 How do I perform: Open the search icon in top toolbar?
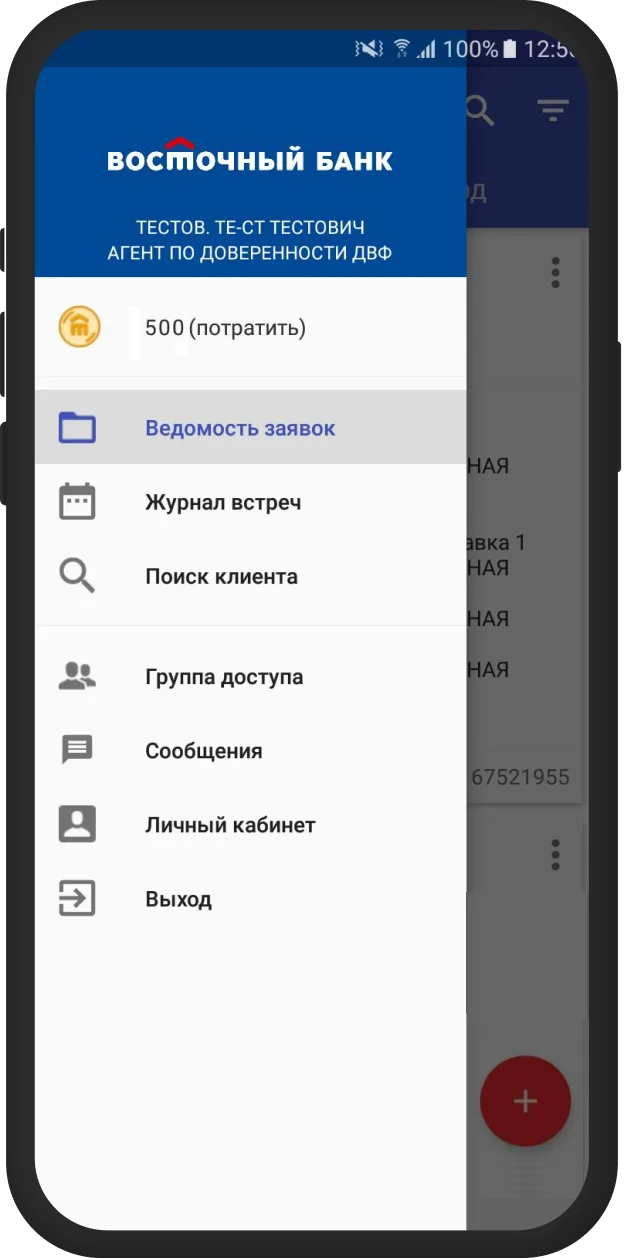(x=480, y=110)
